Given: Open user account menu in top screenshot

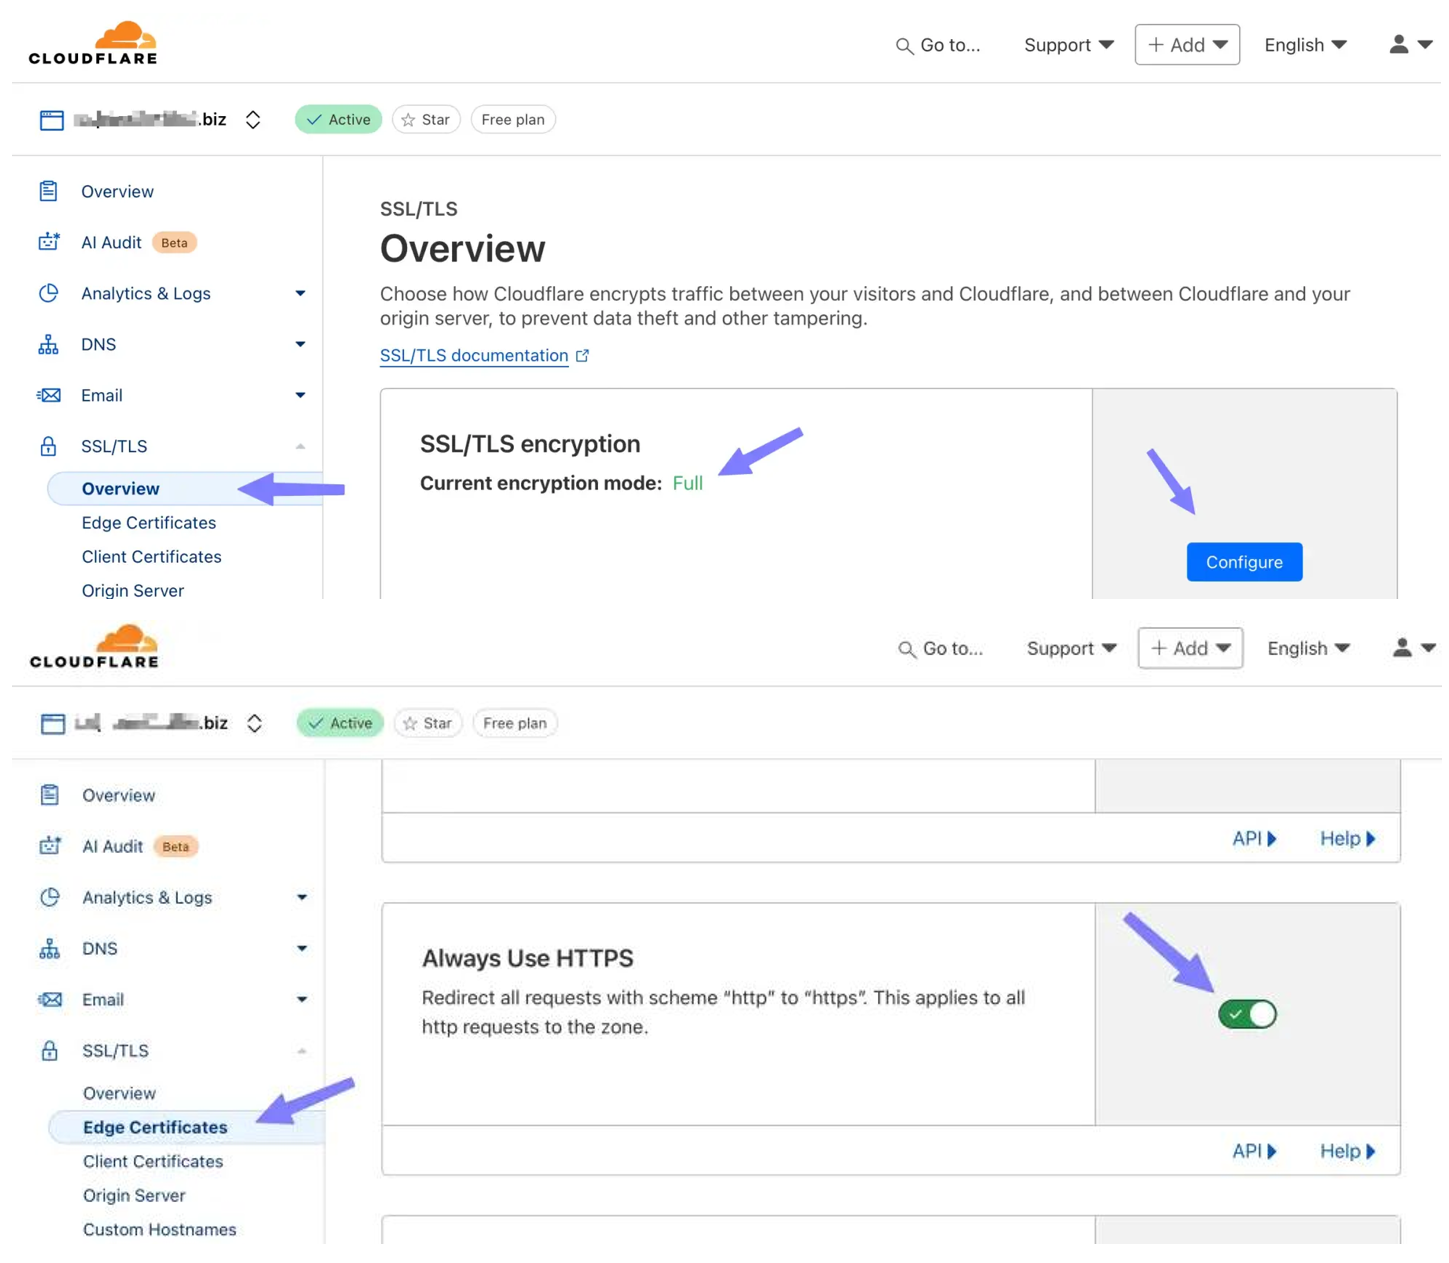Looking at the screenshot, I should click(x=1410, y=45).
